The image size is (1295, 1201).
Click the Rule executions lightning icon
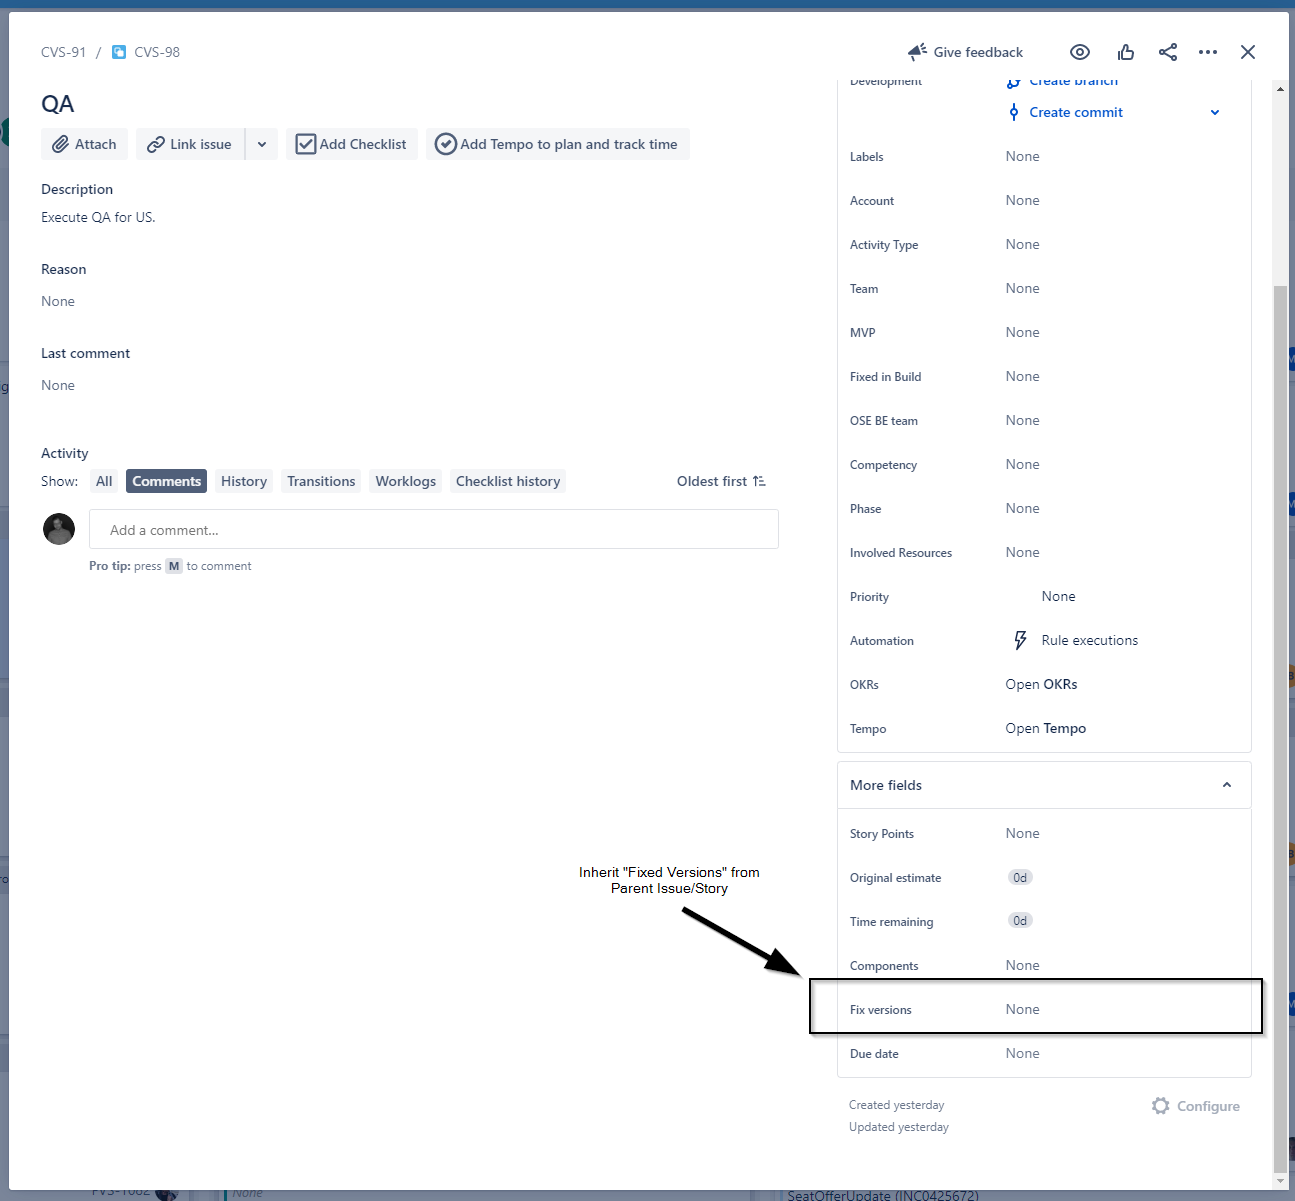pos(1020,640)
